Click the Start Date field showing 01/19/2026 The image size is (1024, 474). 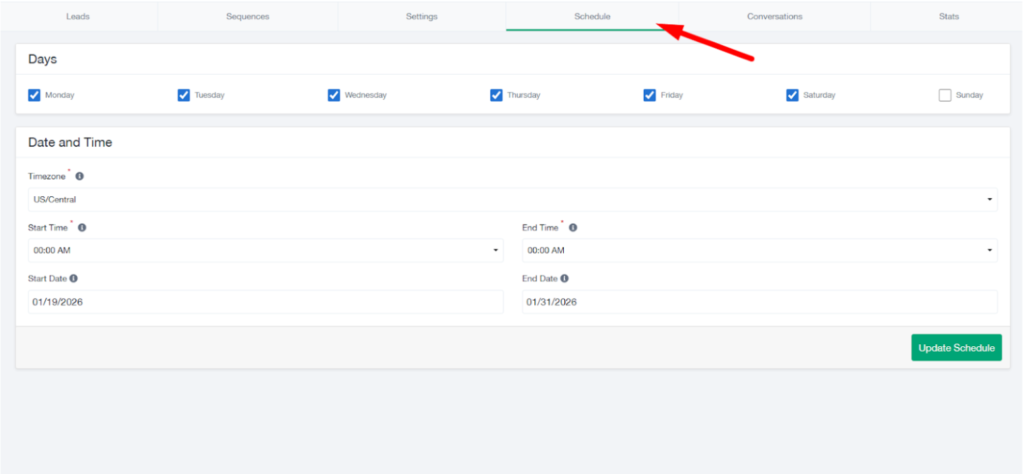[265, 302]
